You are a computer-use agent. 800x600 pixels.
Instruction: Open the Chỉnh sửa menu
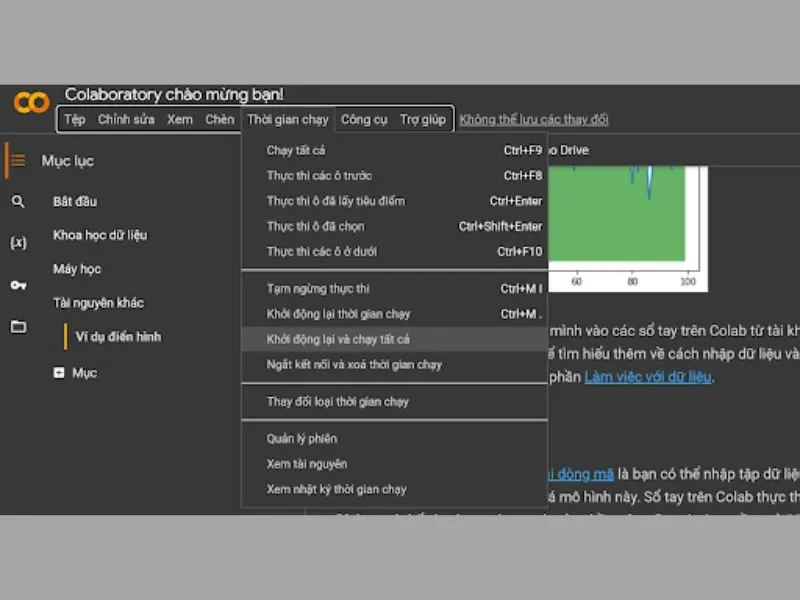126,119
